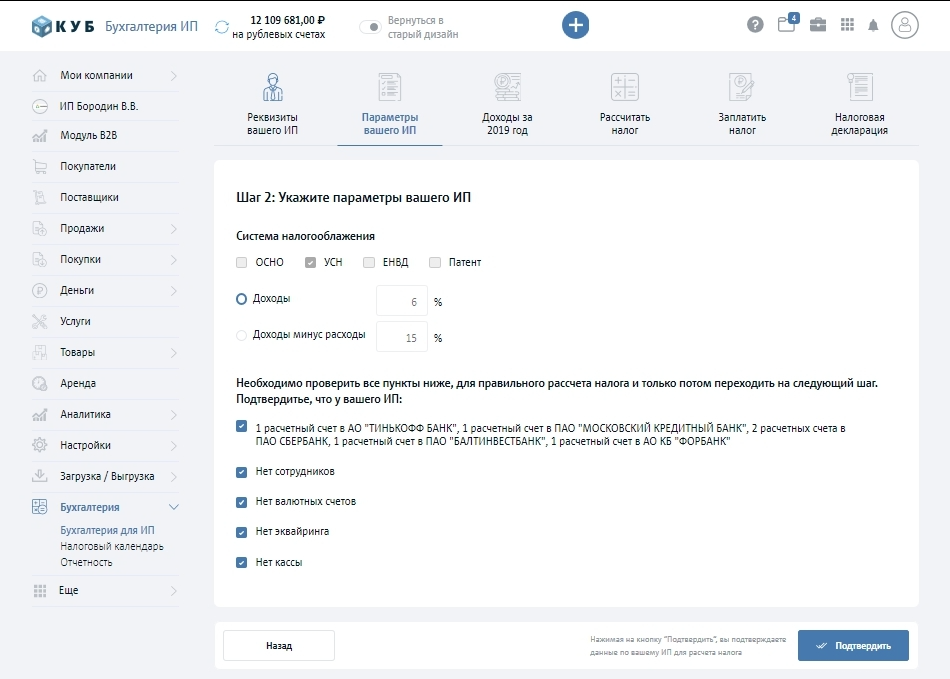Image resolution: width=950 pixels, height=679 pixels.
Task: Refresh the ruble account balance icon
Action: click(221, 27)
